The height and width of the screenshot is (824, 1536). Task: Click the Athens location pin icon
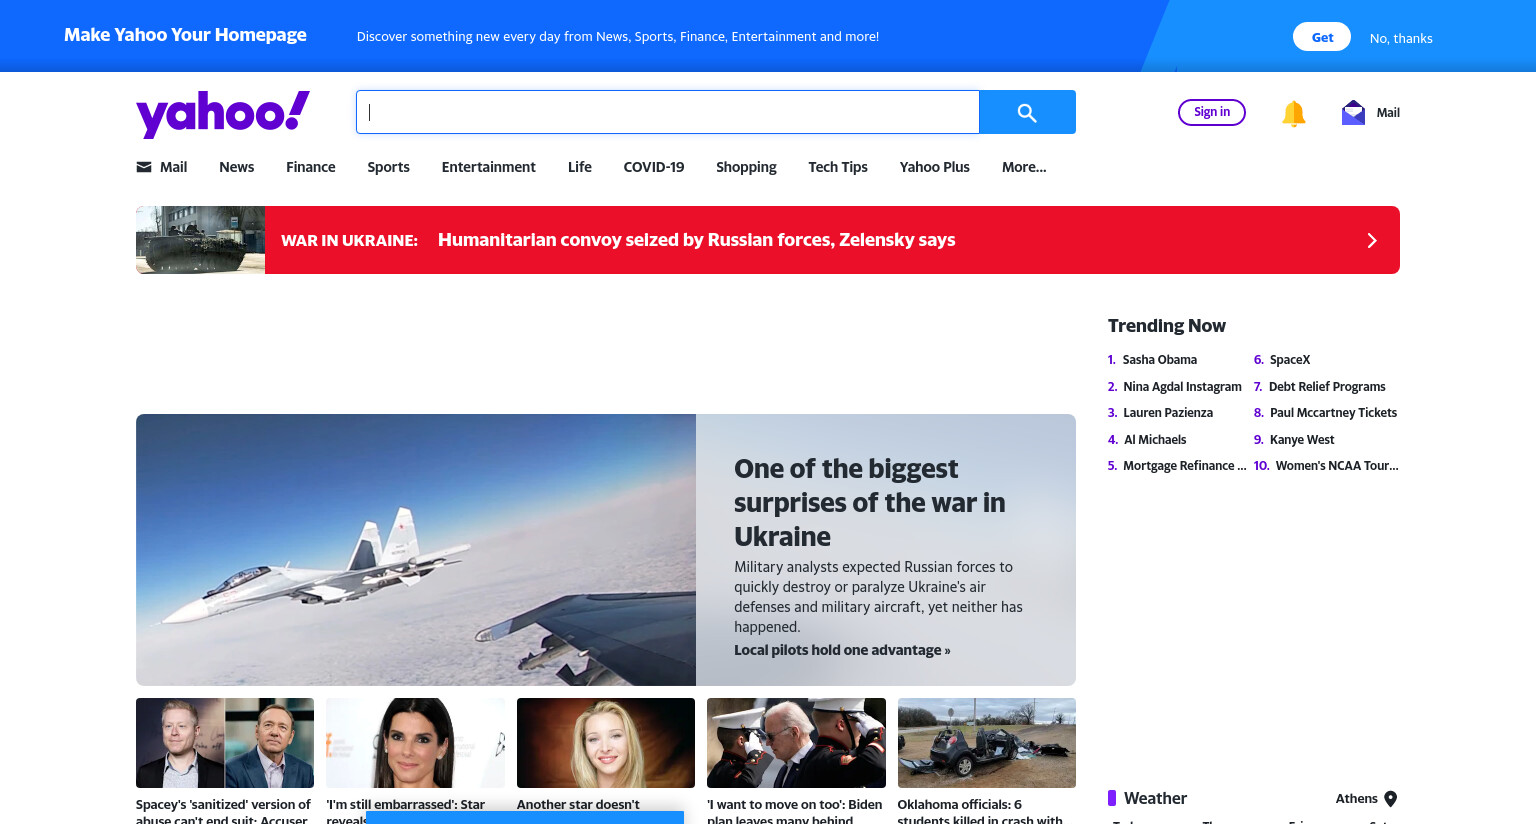pos(1390,799)
